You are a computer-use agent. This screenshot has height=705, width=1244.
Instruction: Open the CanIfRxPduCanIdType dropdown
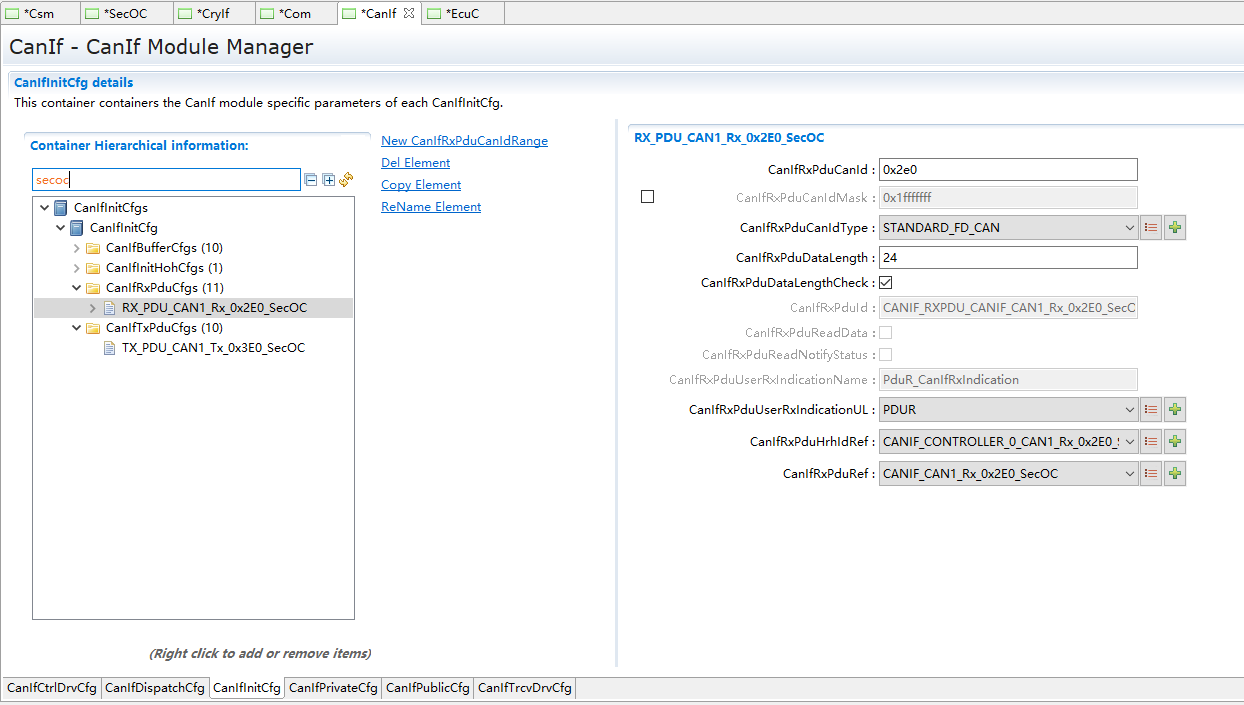click(x=1129, y=228)
